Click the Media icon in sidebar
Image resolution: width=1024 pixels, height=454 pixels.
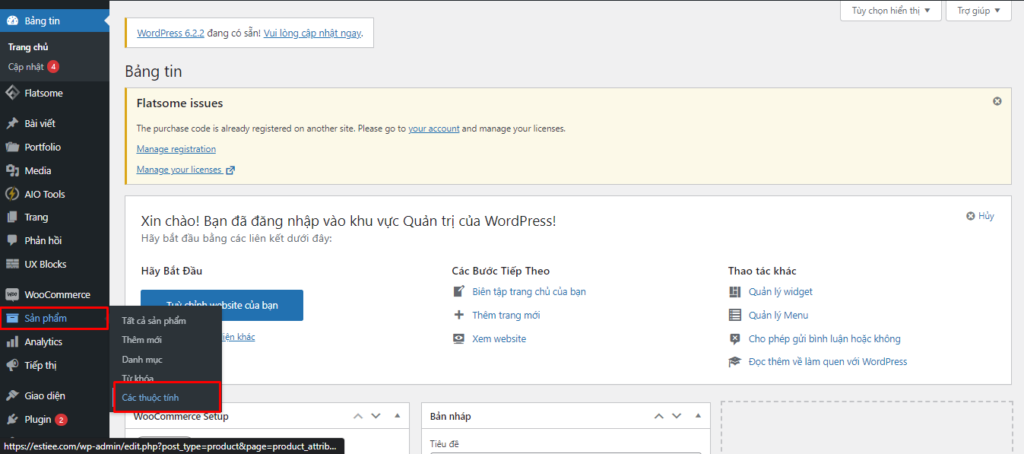click(x=12, y=170)
